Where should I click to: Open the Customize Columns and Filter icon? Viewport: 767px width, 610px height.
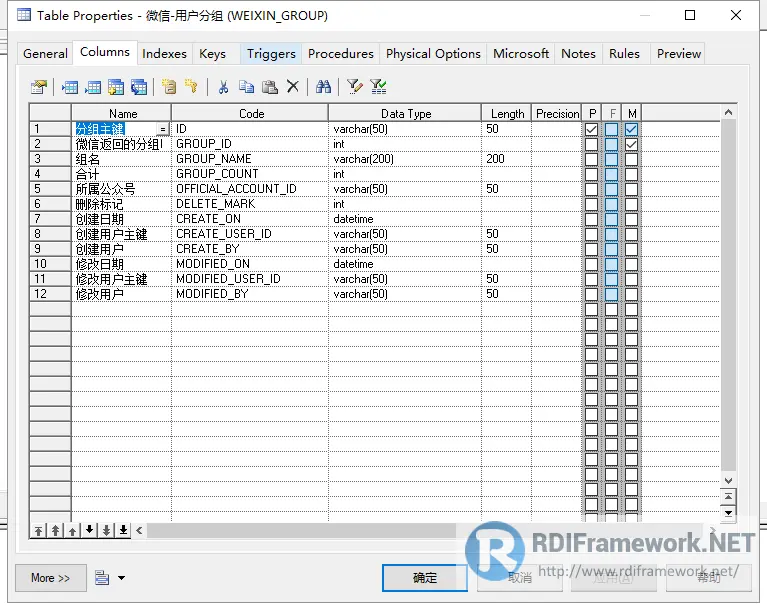pos(355,87)
